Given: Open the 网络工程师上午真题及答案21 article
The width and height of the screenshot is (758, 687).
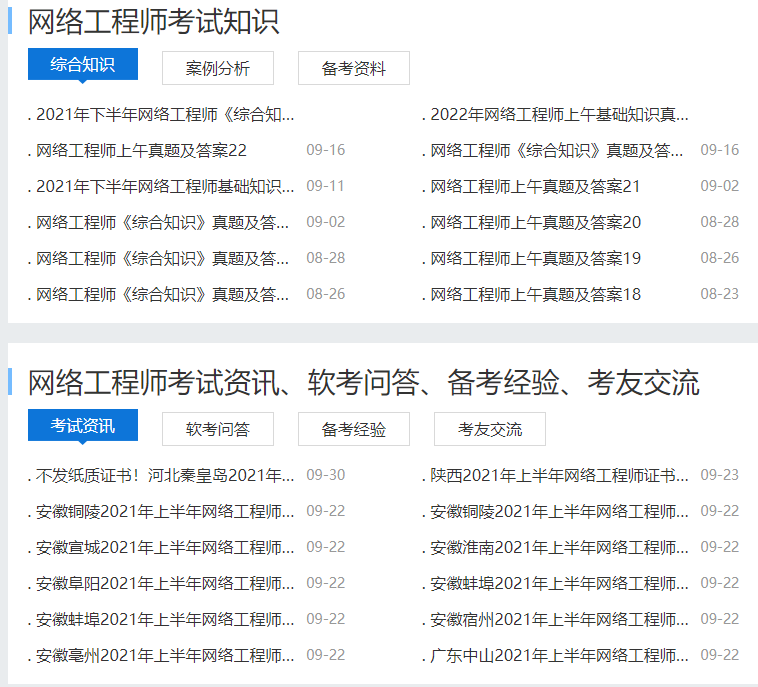Looking at the screenshot, I should click(x=535, y=187).
